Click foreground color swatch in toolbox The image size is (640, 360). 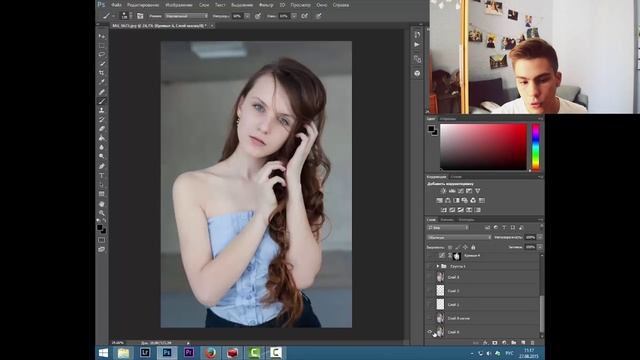coord(100,228)
